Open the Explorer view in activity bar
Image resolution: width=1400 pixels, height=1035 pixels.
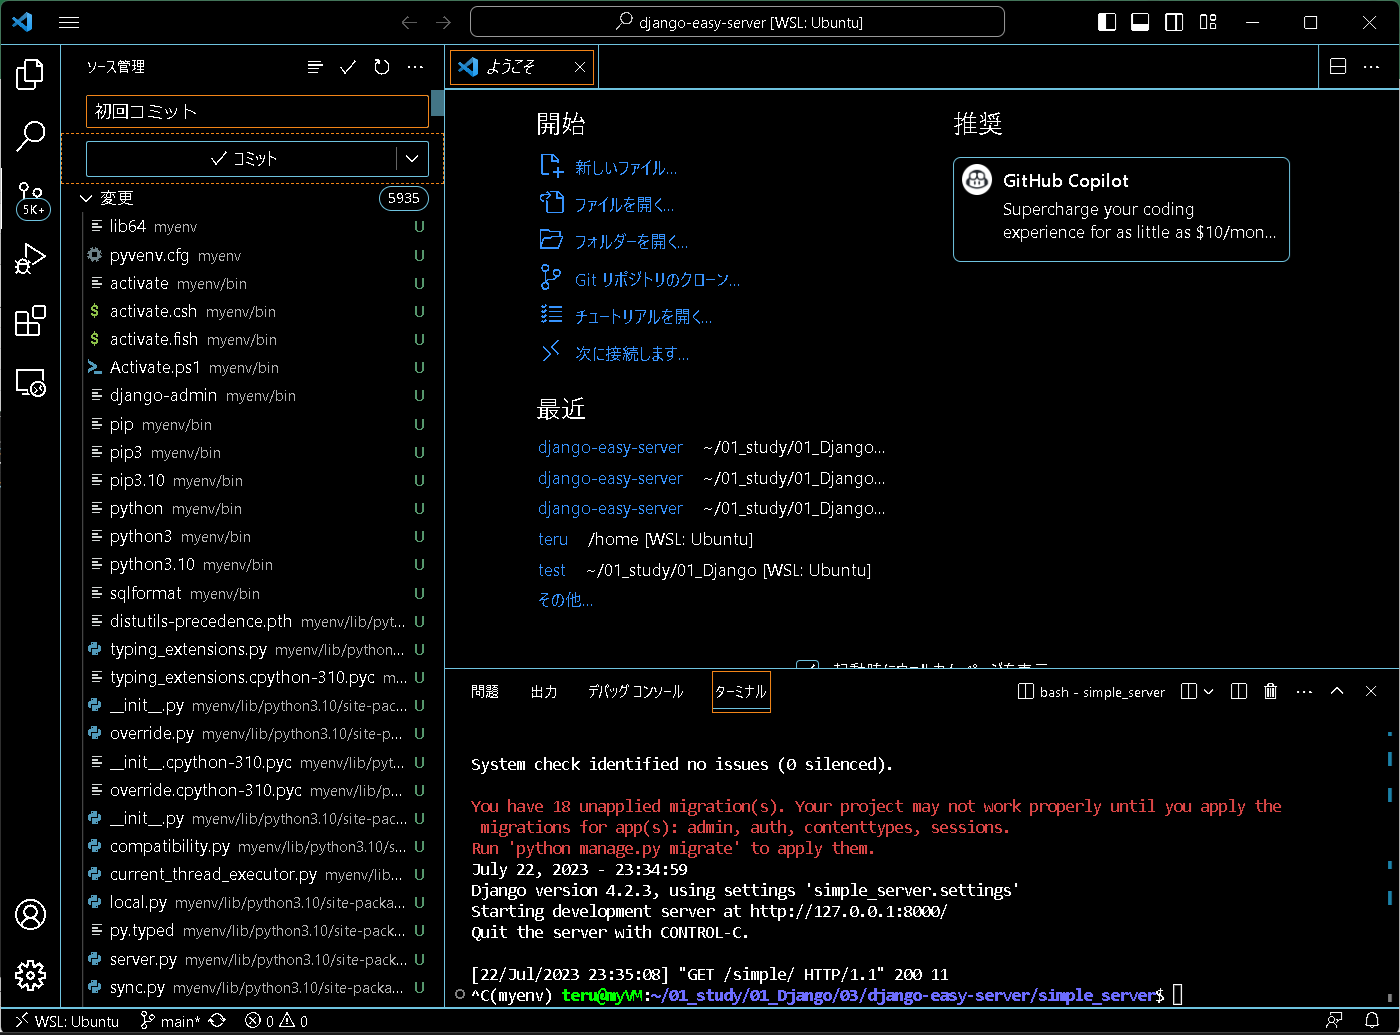point(30,74)
